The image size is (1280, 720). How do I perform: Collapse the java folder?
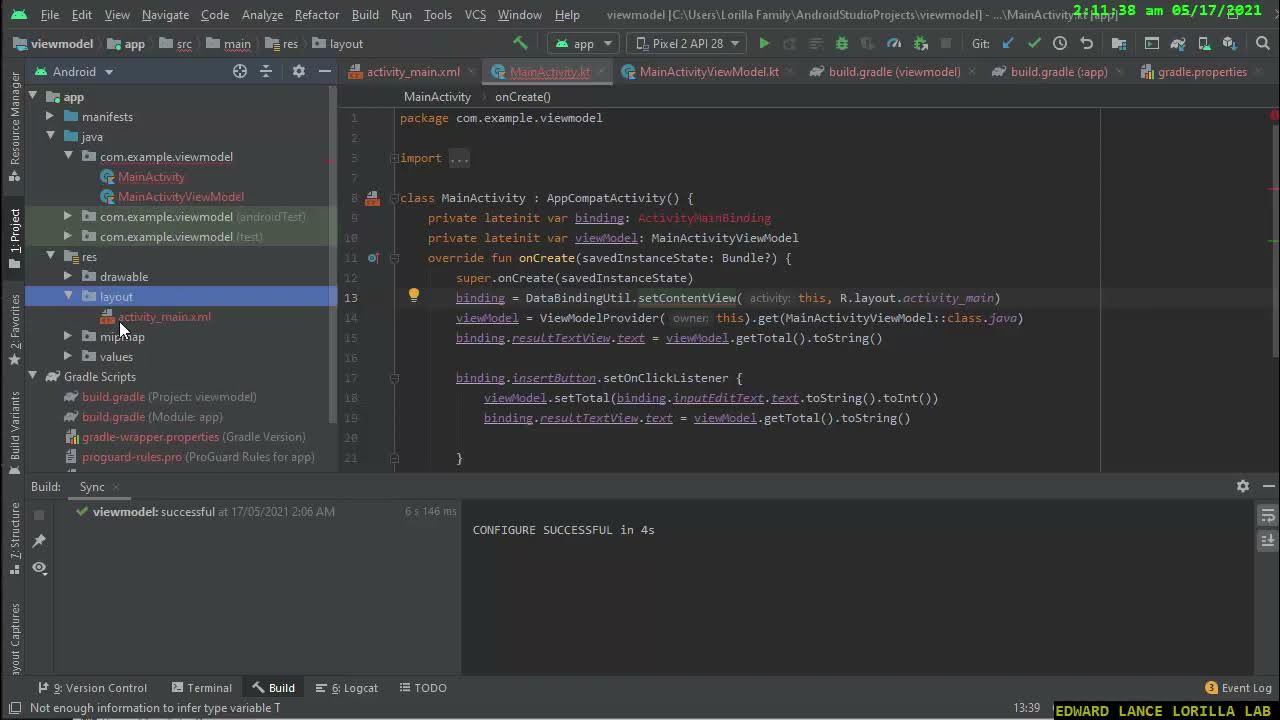pyautogui.click(x=50, y=137)
